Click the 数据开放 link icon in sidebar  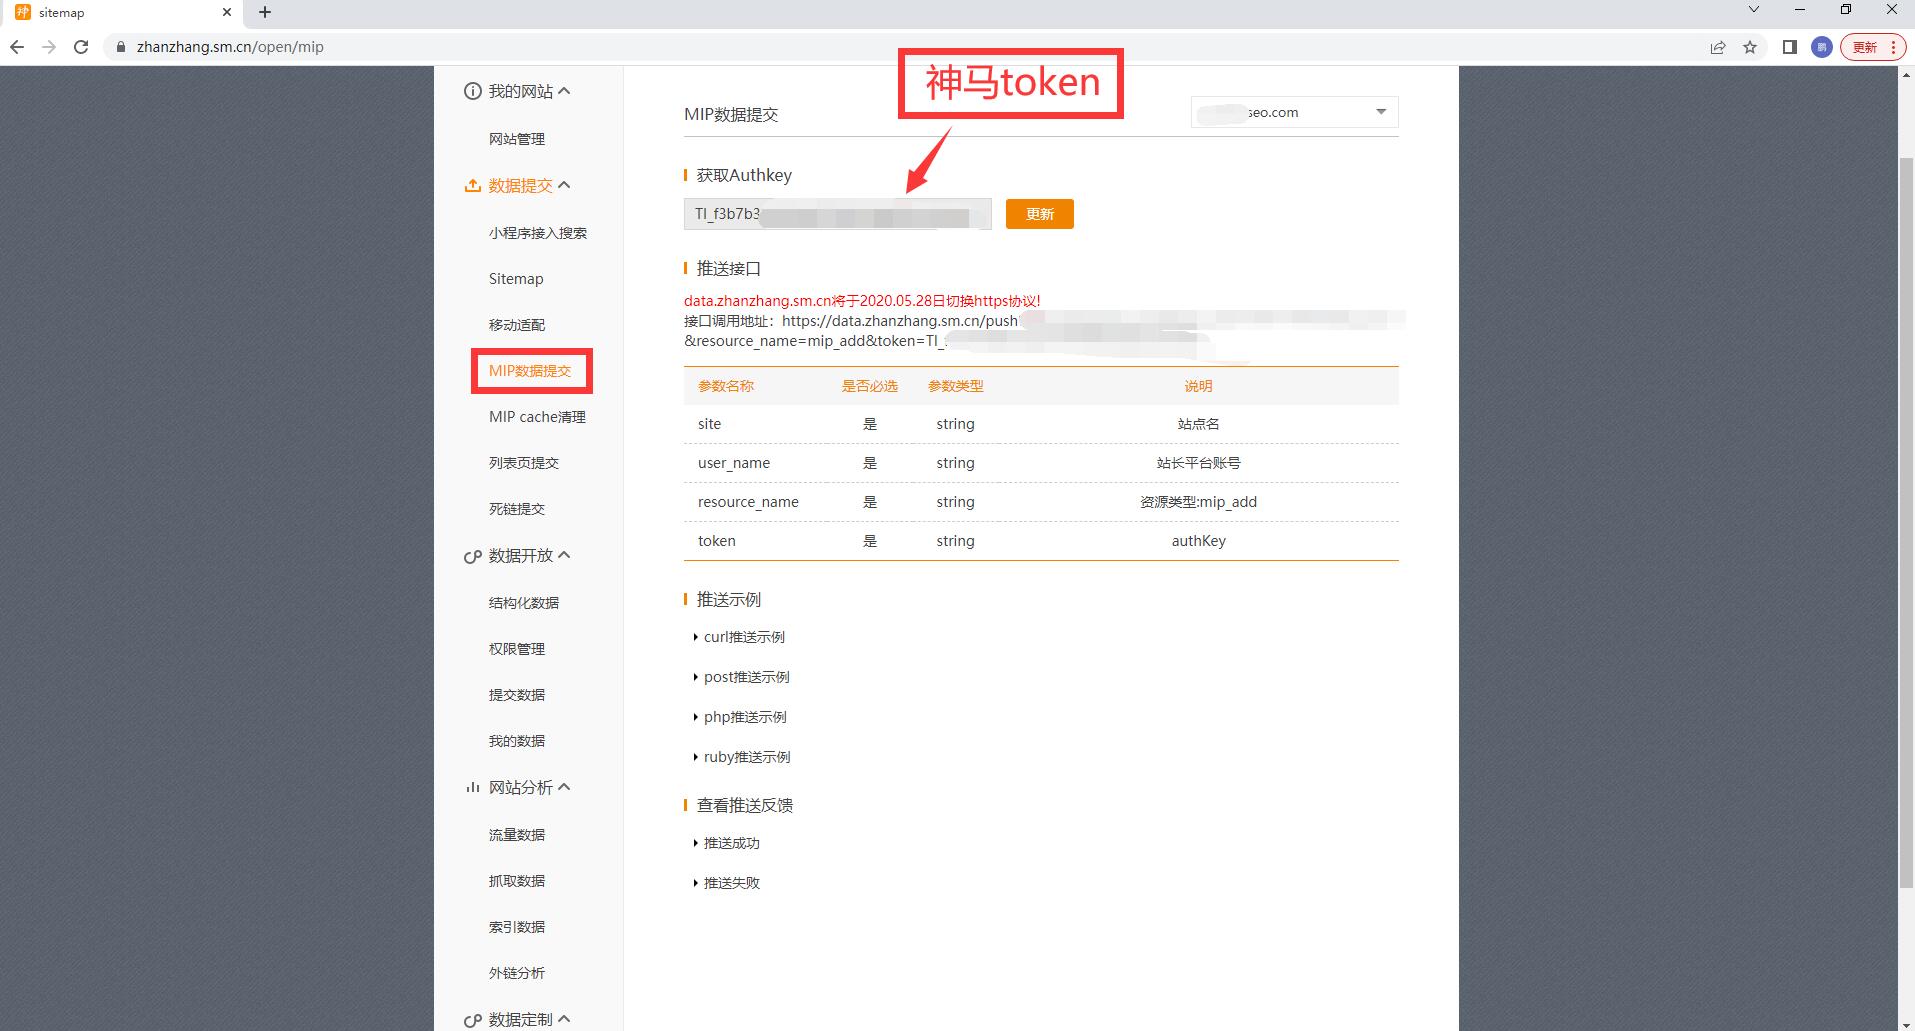point(472,555)
